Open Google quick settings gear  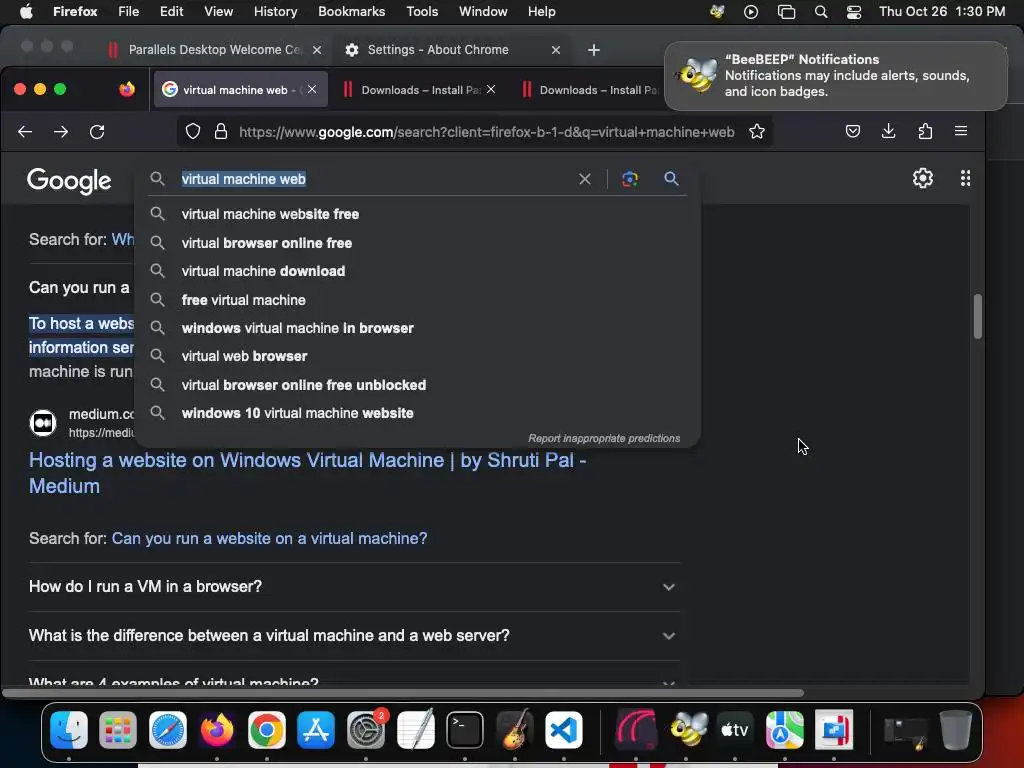coord(922,178)
